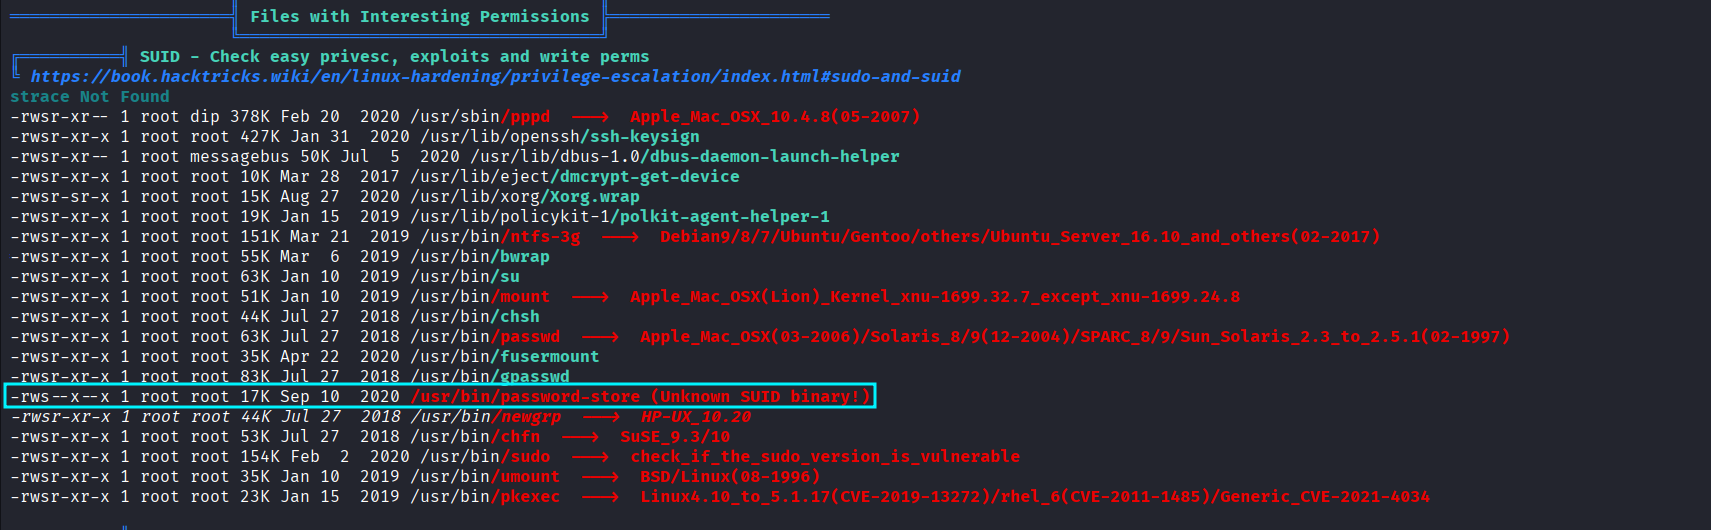The width and height of the screenshot is (1711, 530).
Task: Click the Unknown SUID binary warning text
Action: pos(761,397)
